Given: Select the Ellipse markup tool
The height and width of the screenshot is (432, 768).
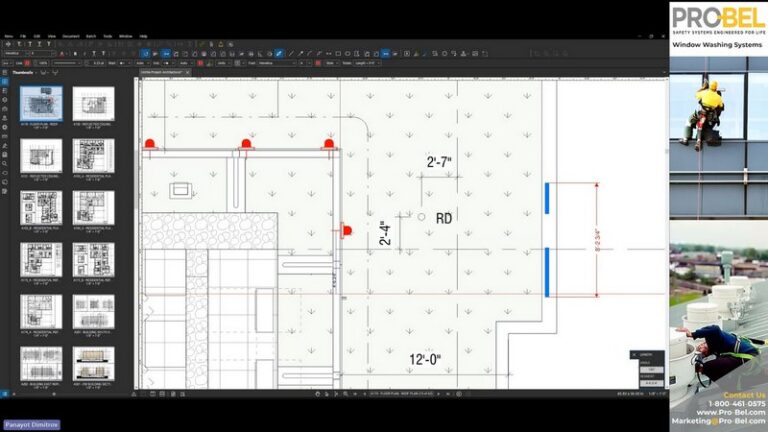Looking at the screenshot, I should pyautogui.click(x=347, y=54).
